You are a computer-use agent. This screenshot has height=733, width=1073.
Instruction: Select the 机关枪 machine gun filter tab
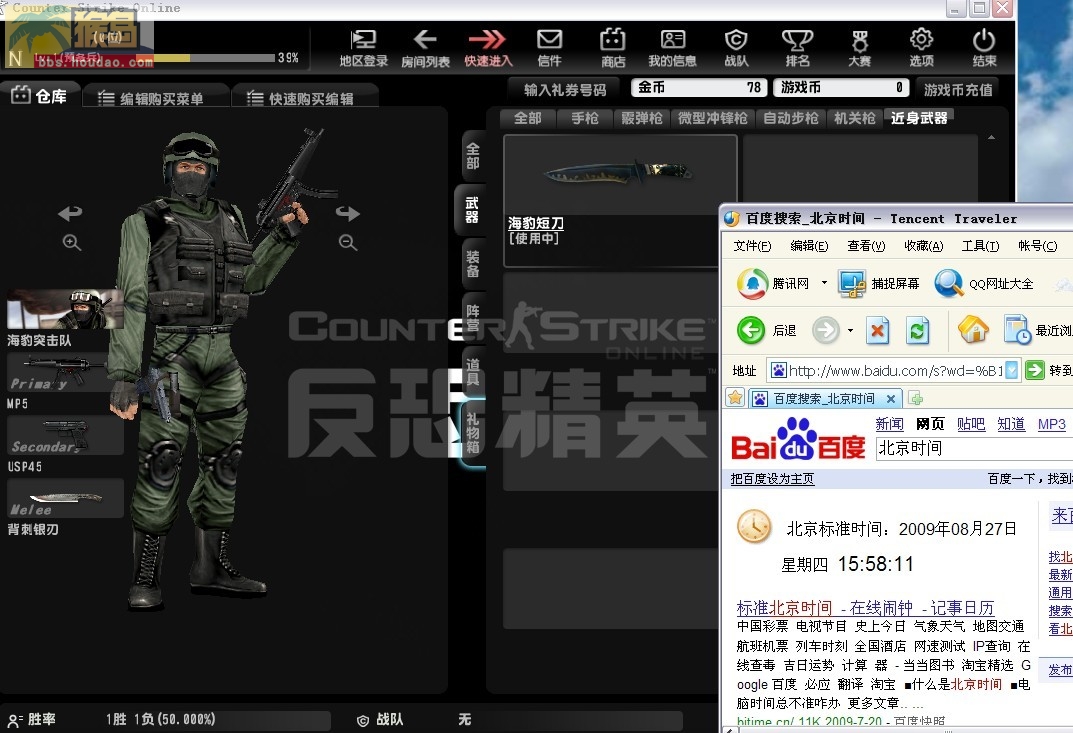855,118
